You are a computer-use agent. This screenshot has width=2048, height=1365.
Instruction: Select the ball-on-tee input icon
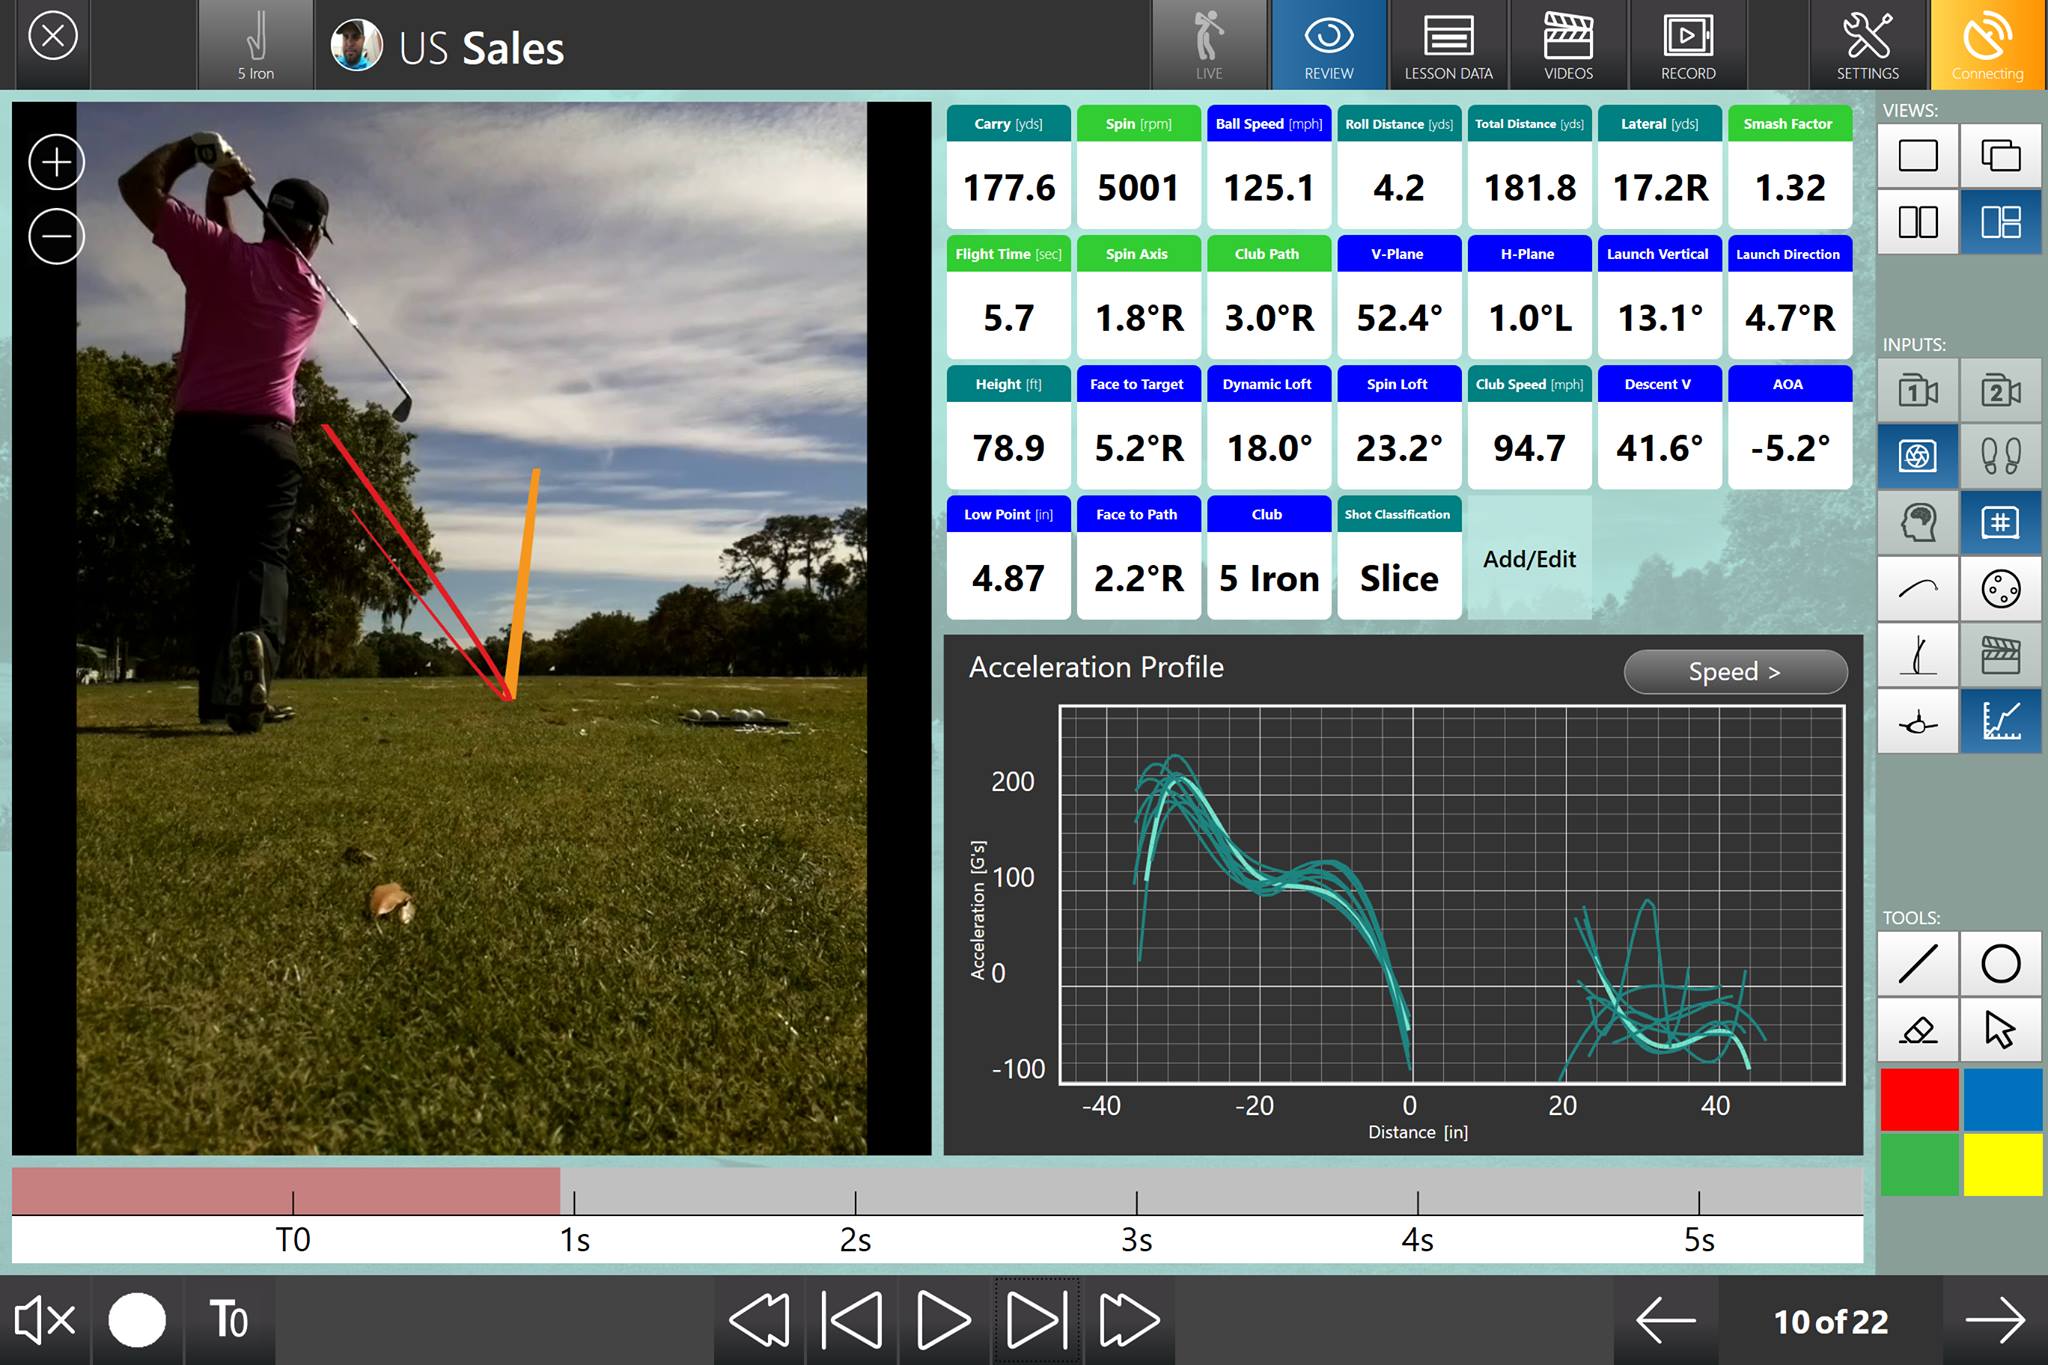tap(1917, 721)
